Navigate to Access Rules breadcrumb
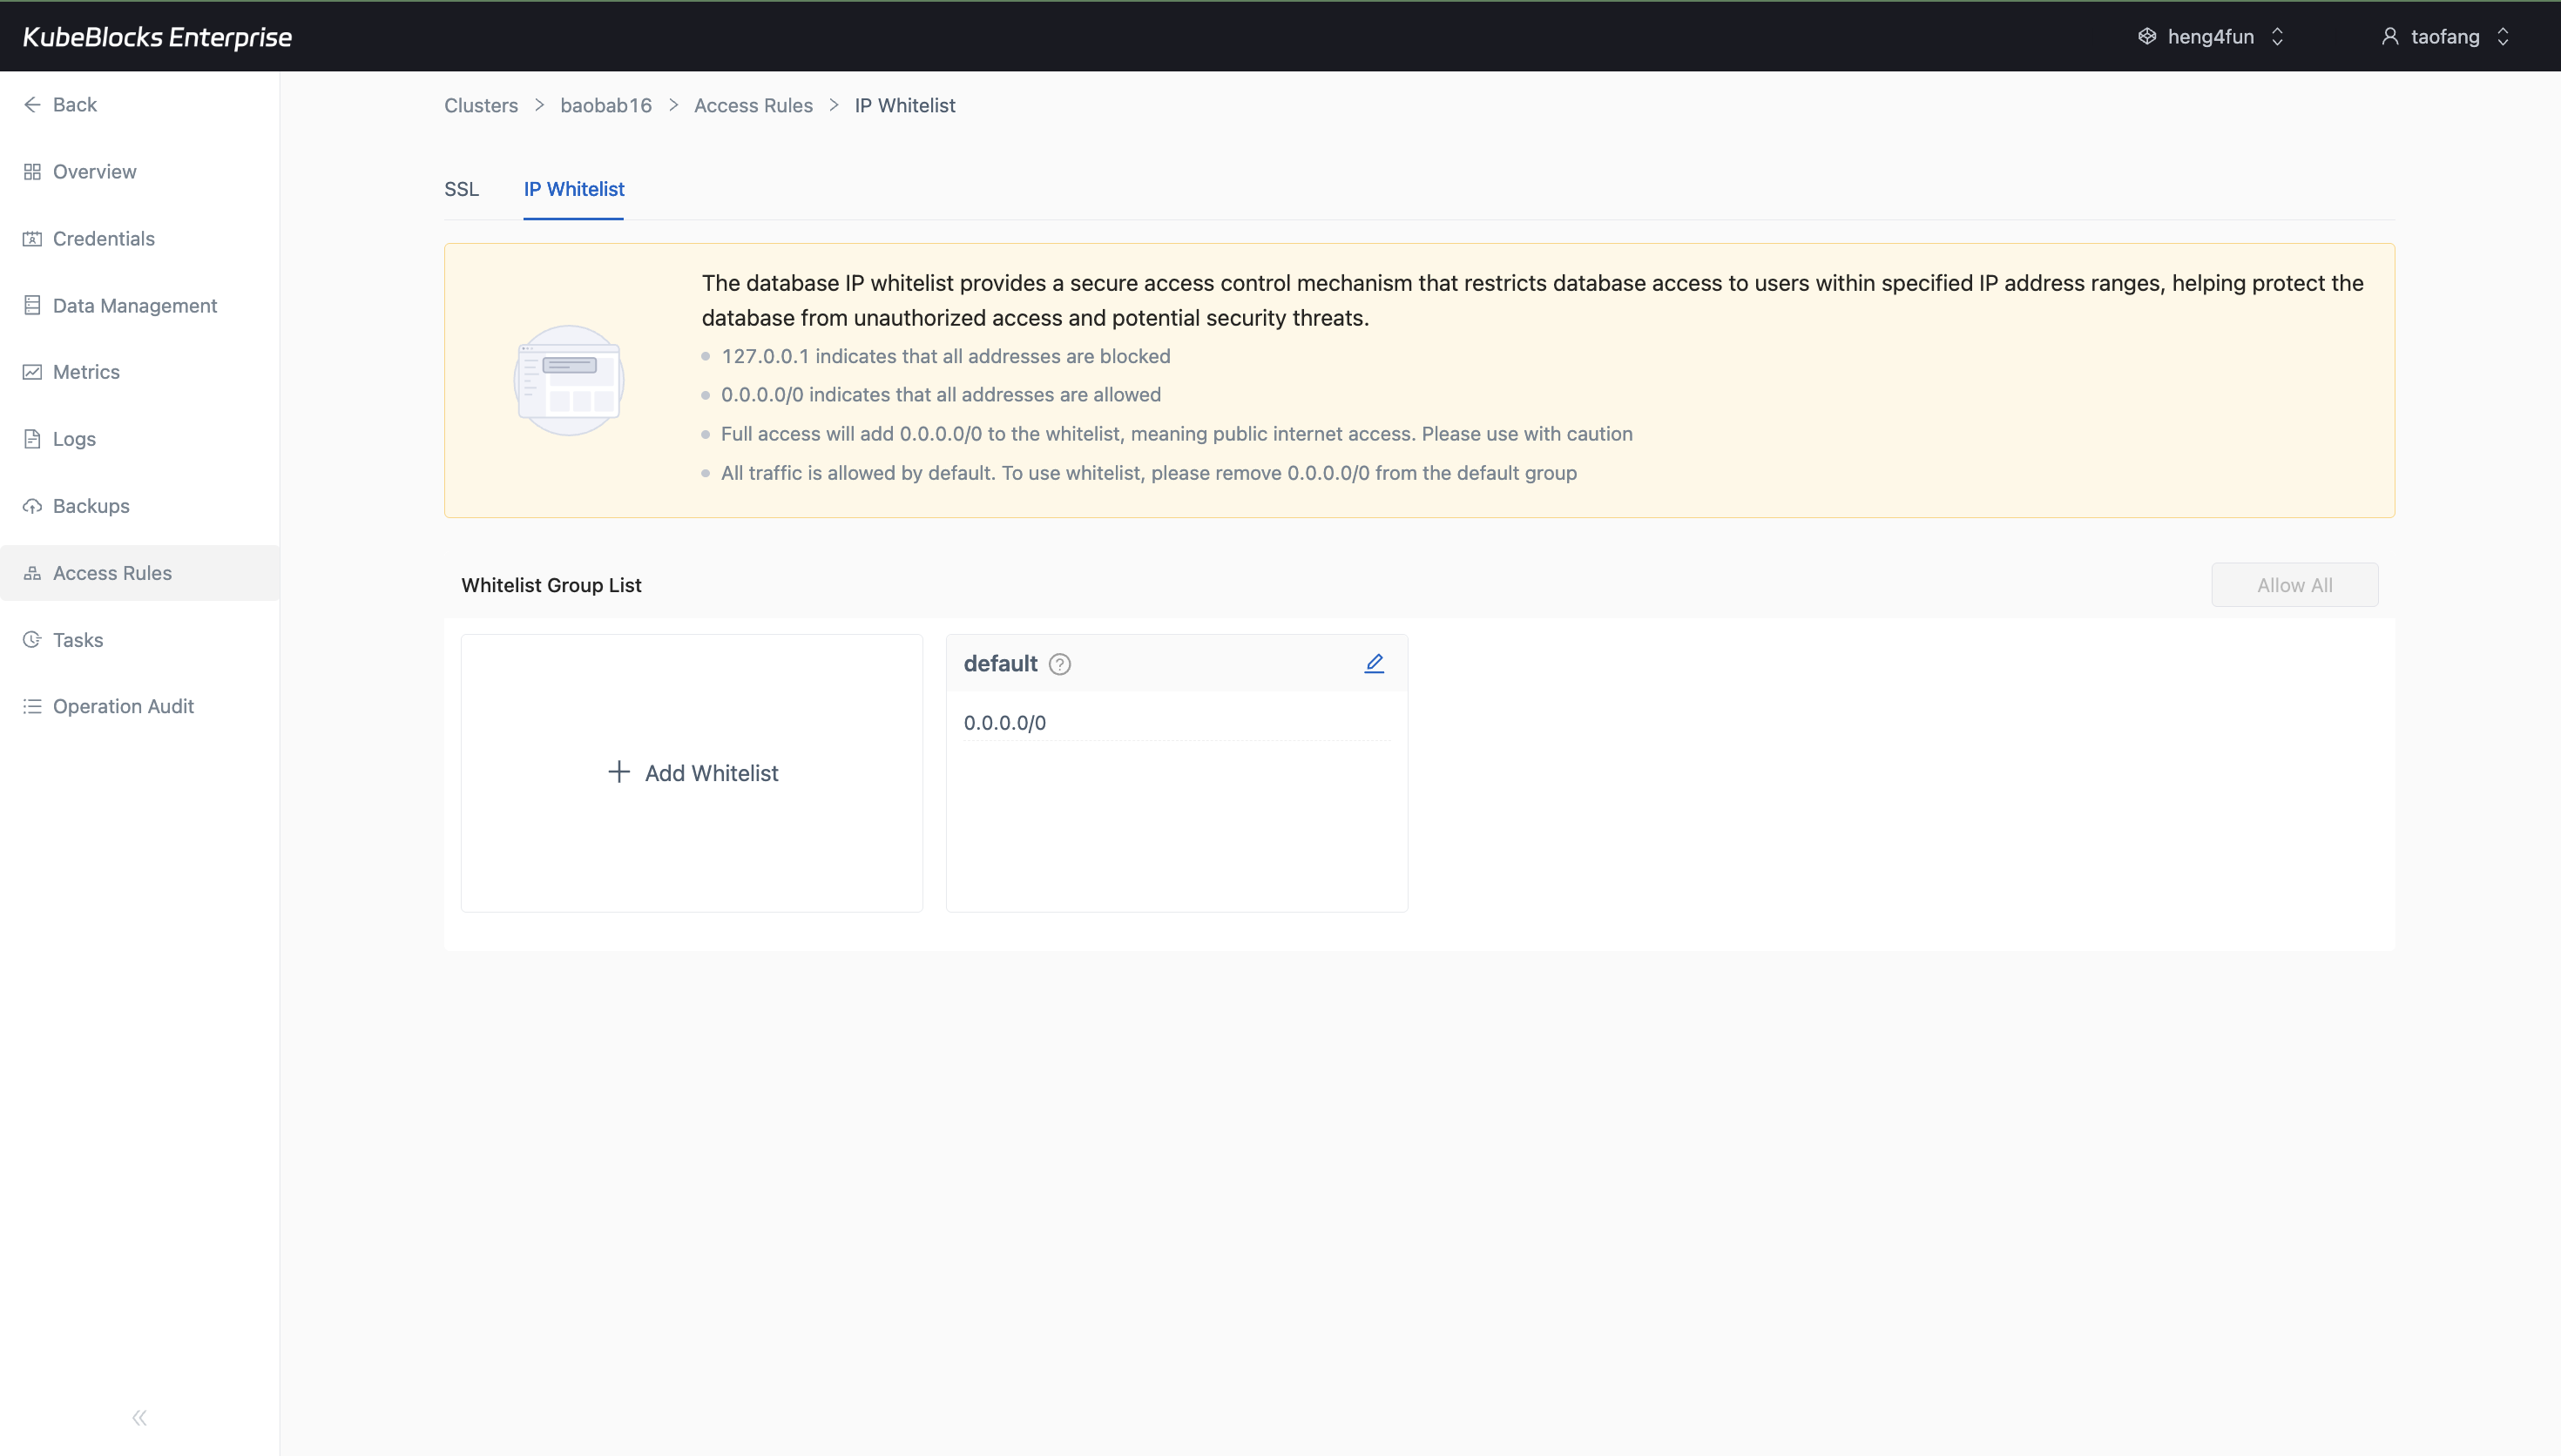 click(753, 106)
